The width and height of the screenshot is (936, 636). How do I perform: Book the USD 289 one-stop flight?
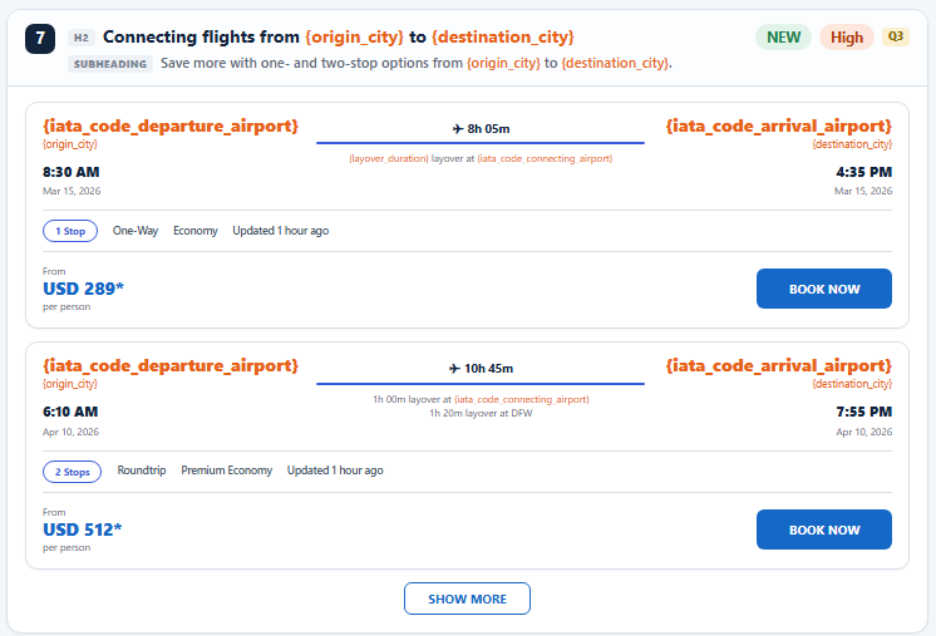point(824,289)
